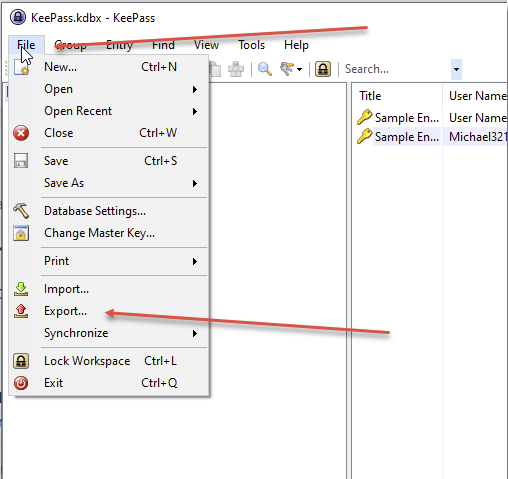Open the Find menu
This screenshot has height=479, width=508.
pos(163,45)
